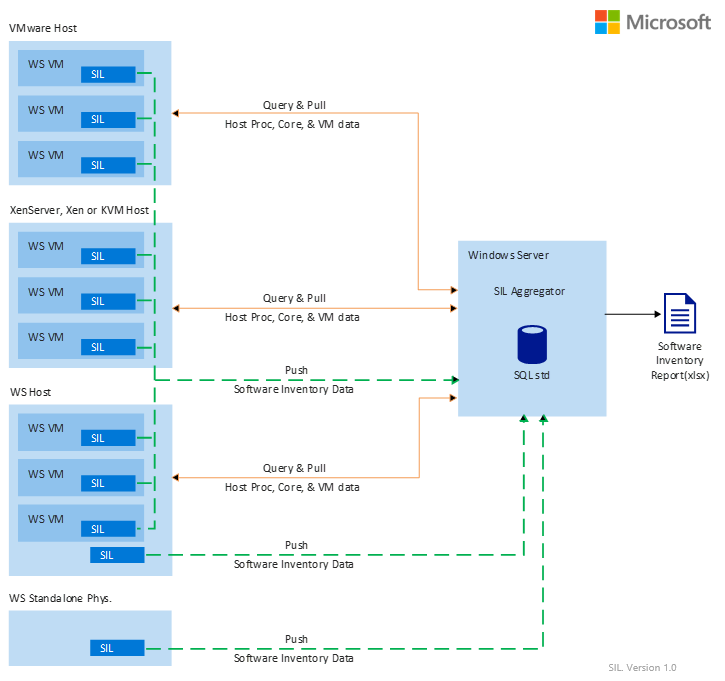Click "Query & Pull" label beside VMware Host
725x681 pixels.
[x=294, y=105]
